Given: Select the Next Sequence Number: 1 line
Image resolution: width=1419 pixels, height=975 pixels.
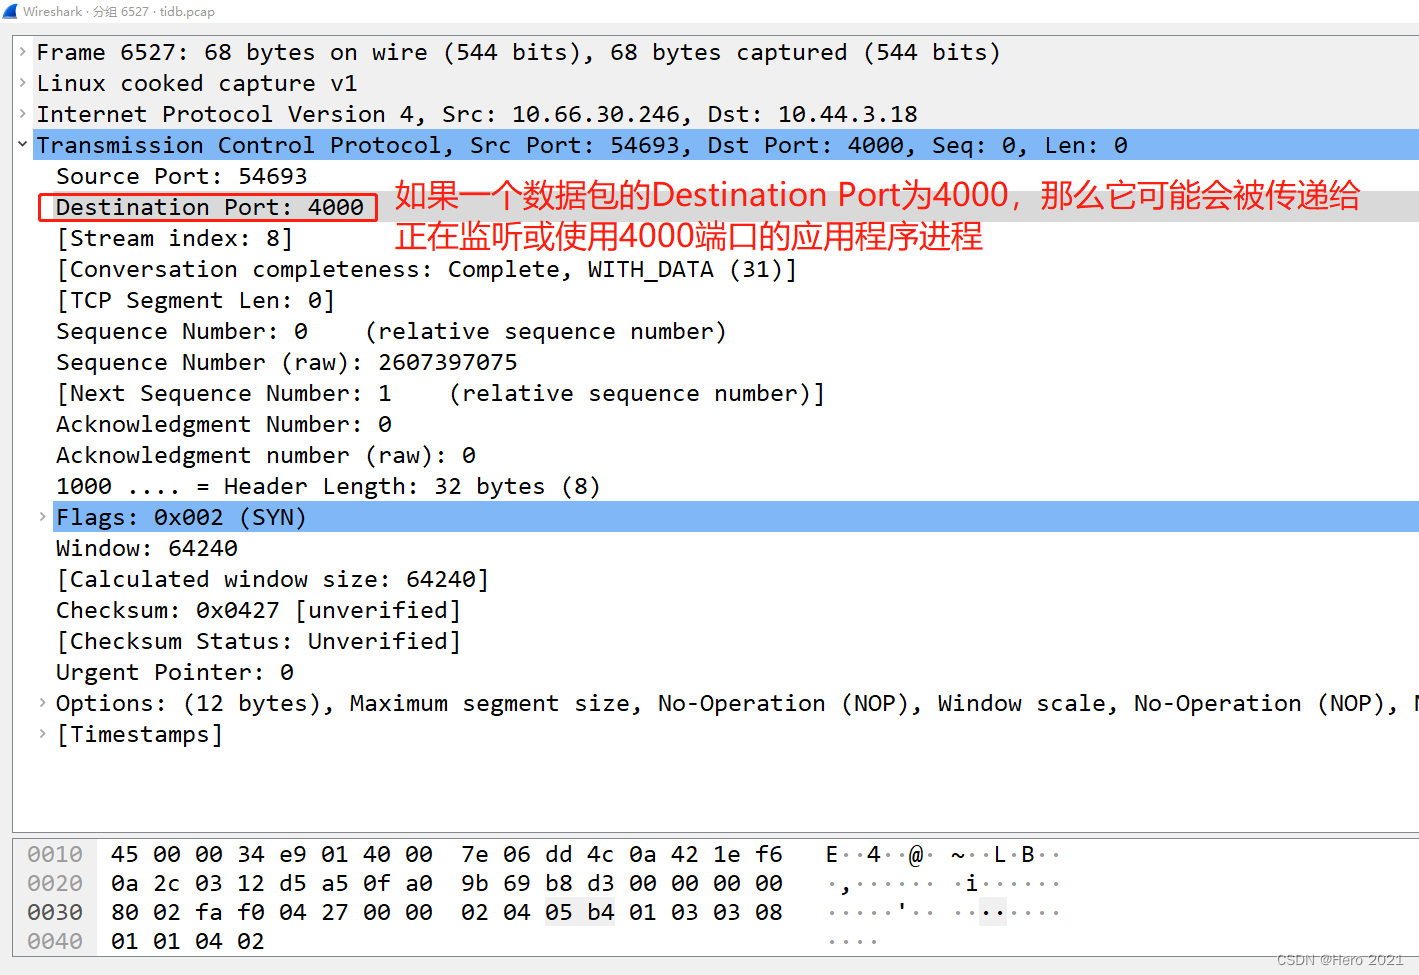Looking at the screenshot, I should 441,393.
